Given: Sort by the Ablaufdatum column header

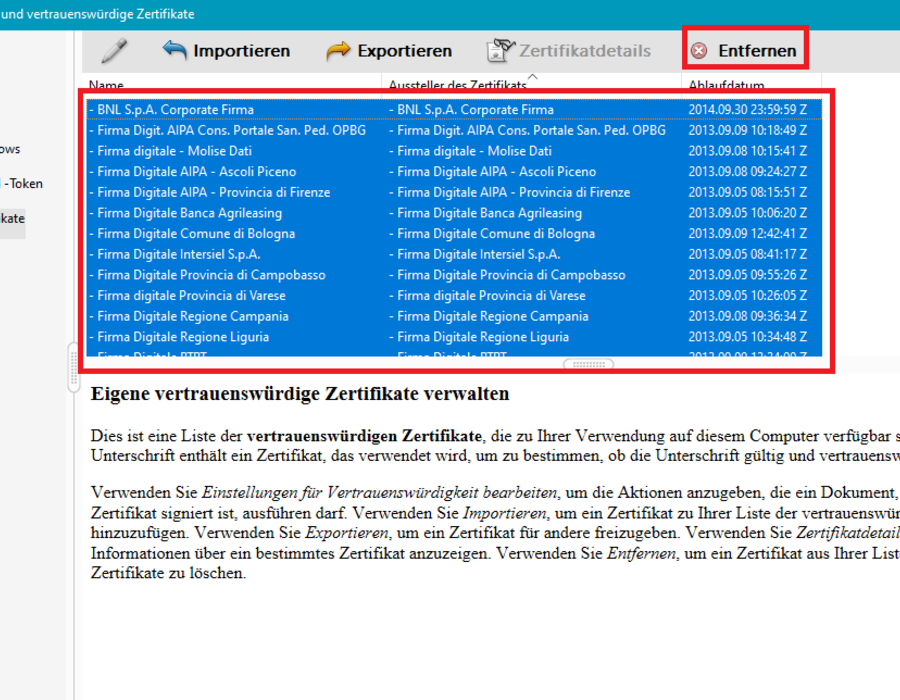Looking at the screenshot, I should click(x=726, y=85).
